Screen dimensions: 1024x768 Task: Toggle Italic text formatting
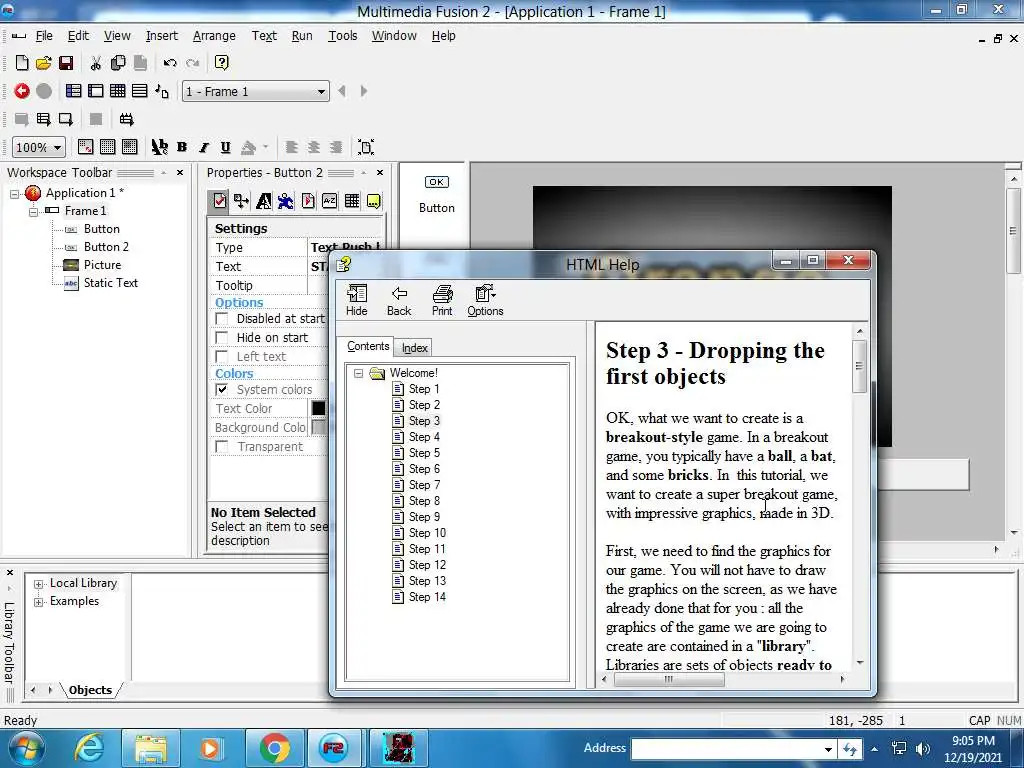tap(204, 147)
